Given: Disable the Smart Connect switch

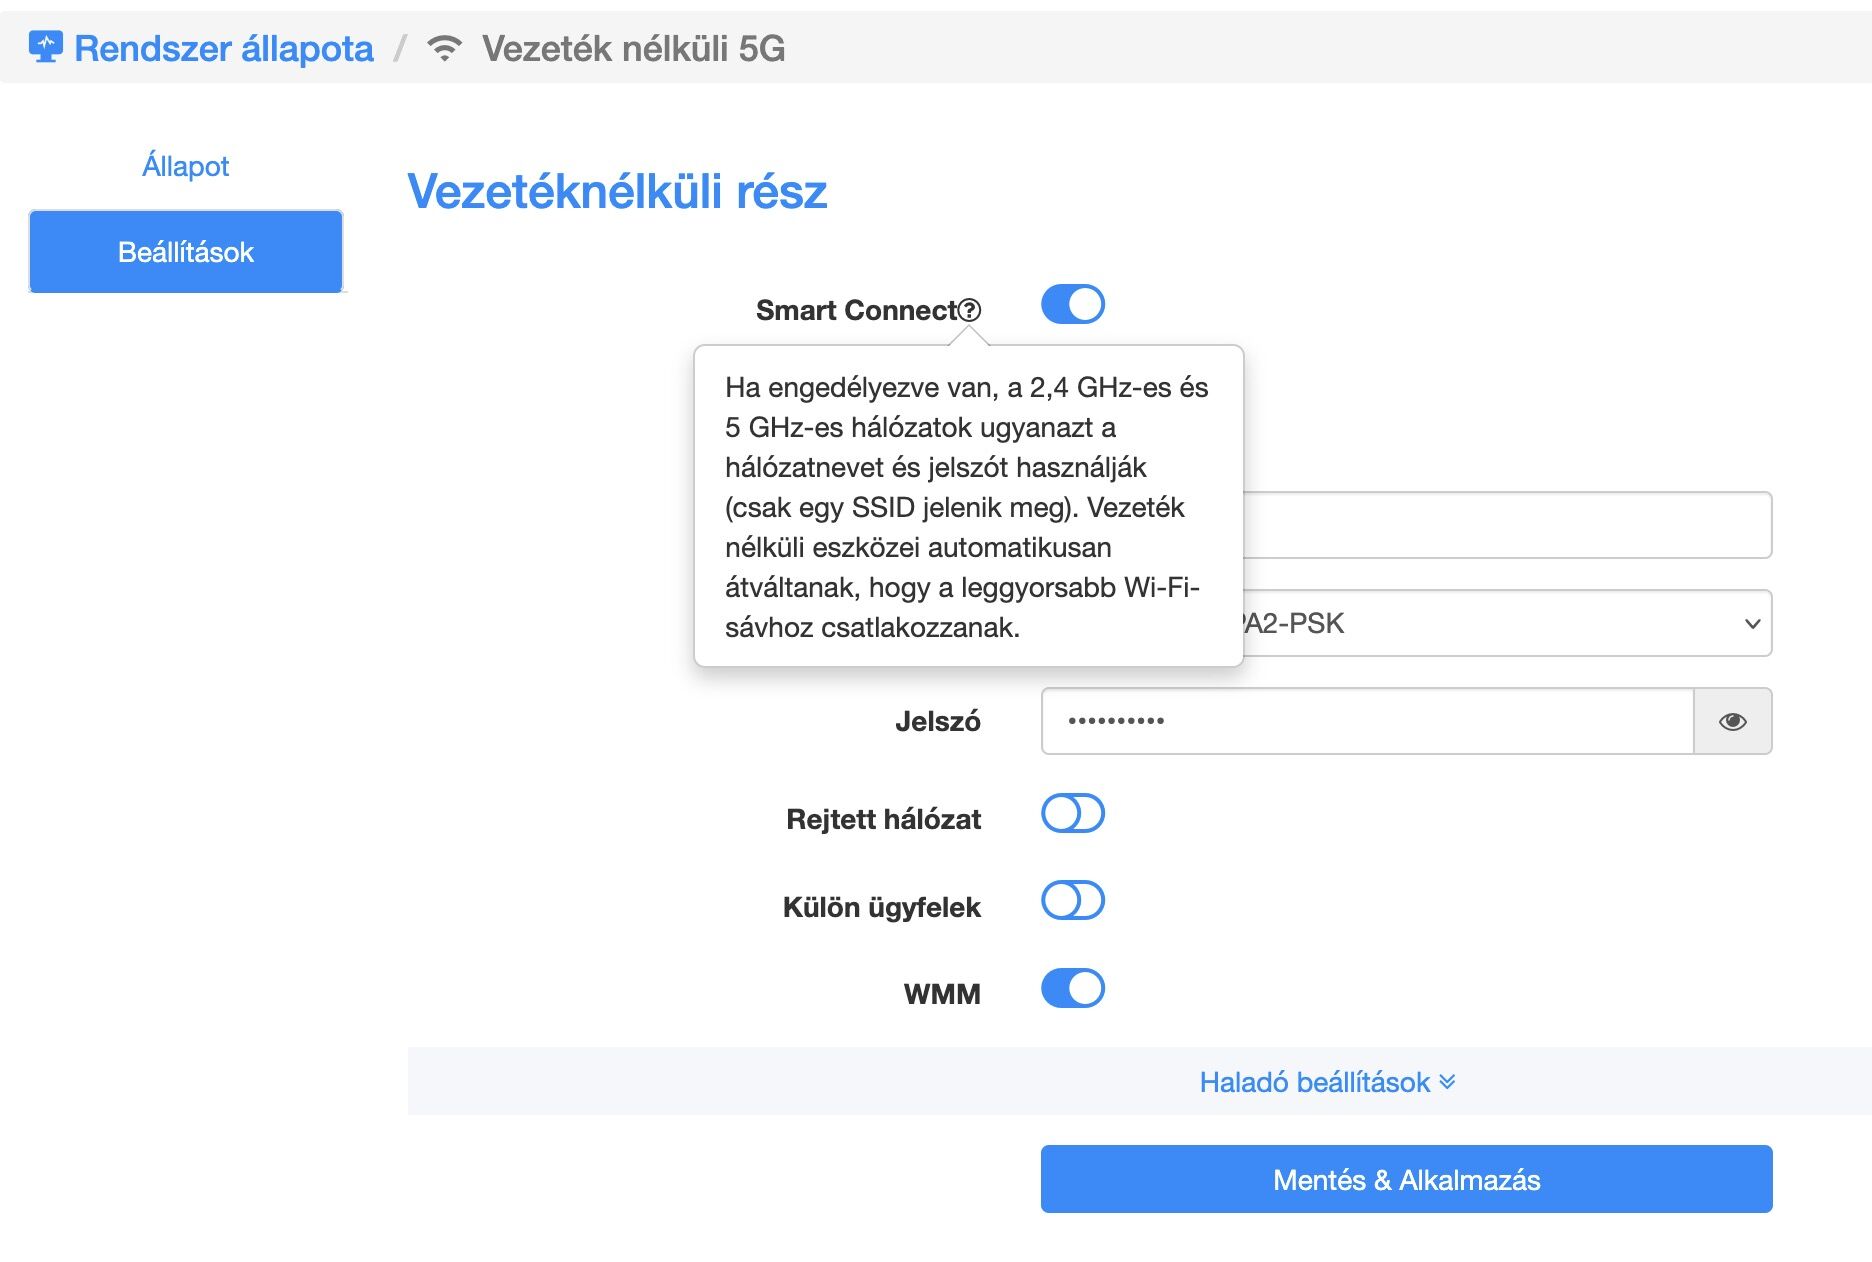Looking at the screenshot, I should pyautogui.click(x=1072, y=305).
